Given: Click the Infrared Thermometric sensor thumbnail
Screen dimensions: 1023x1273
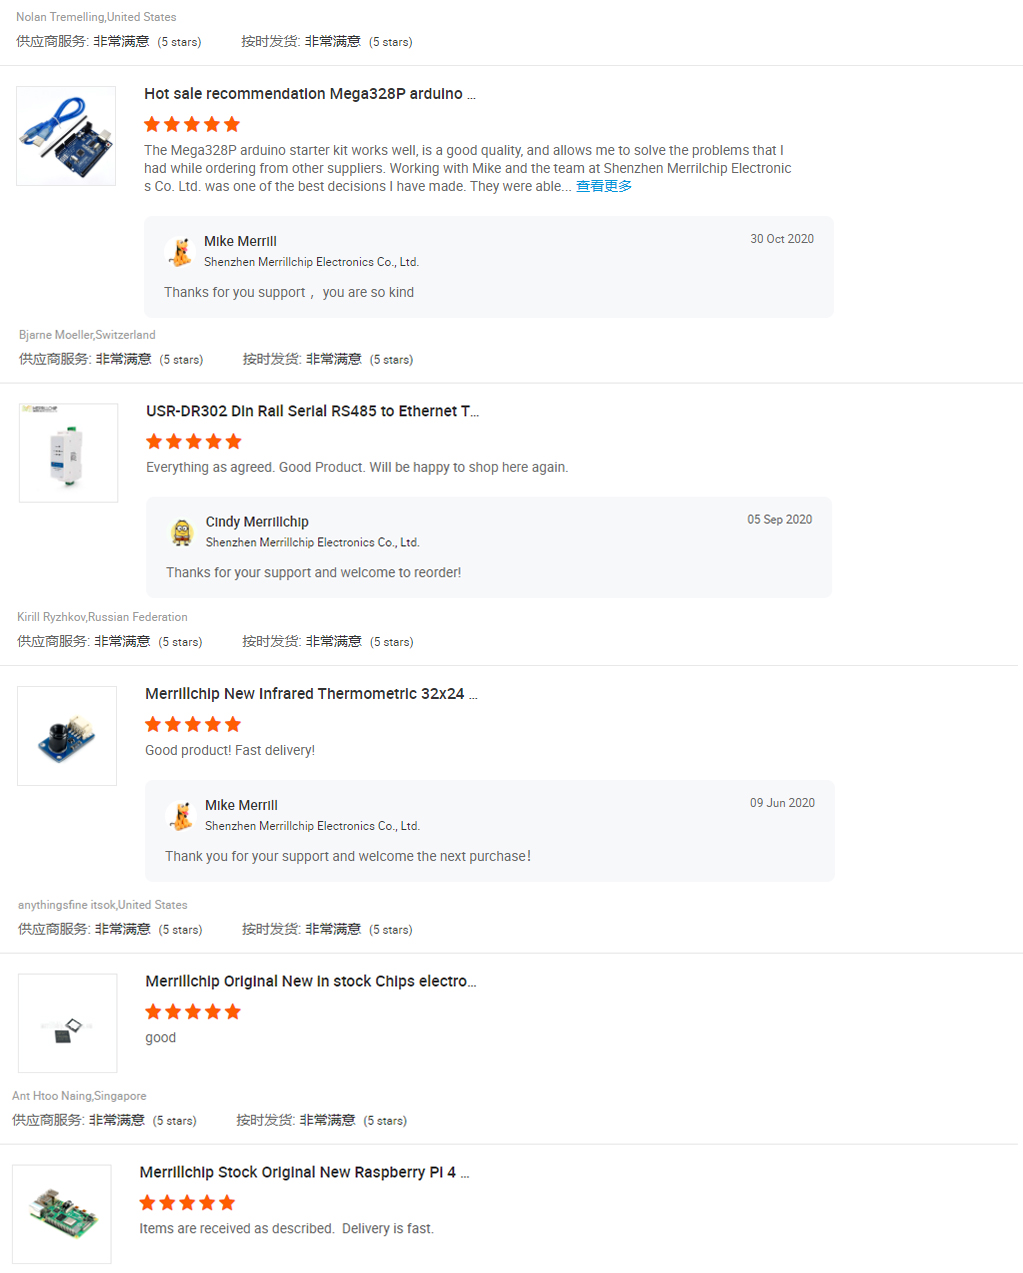Looking at the screenshot, I should [67, 736].
